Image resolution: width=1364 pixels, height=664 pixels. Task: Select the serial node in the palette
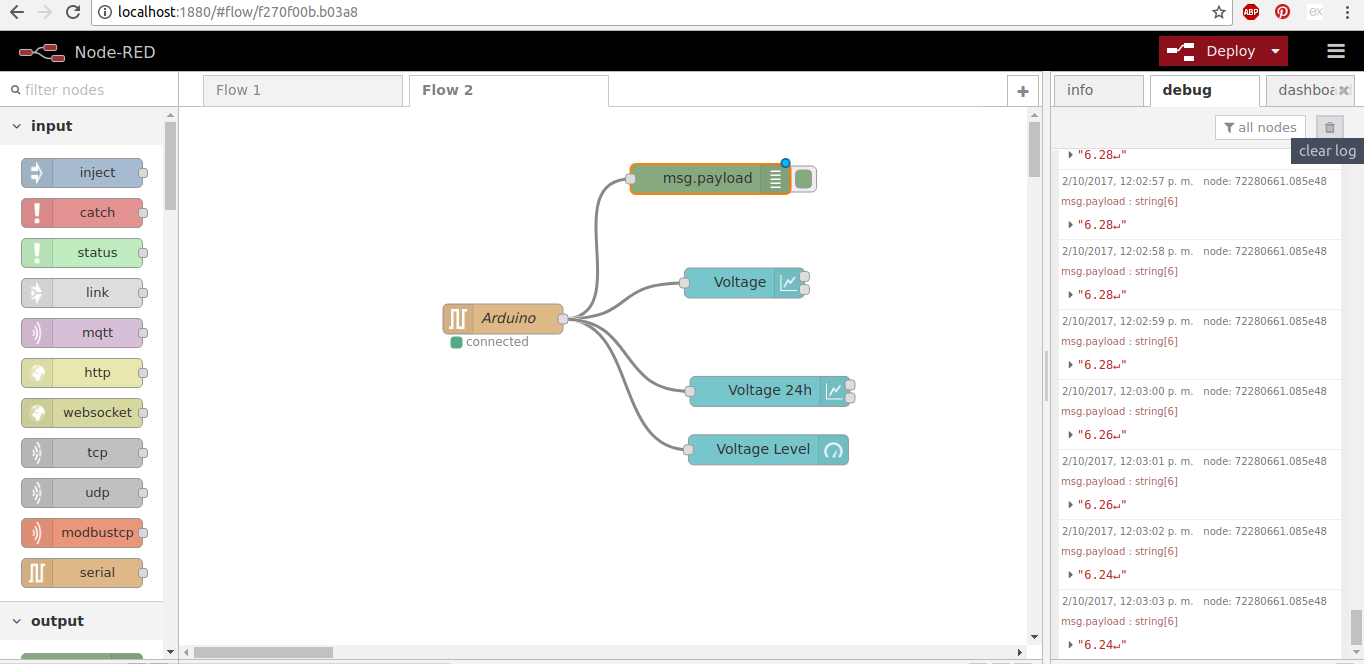click(82, 573)
